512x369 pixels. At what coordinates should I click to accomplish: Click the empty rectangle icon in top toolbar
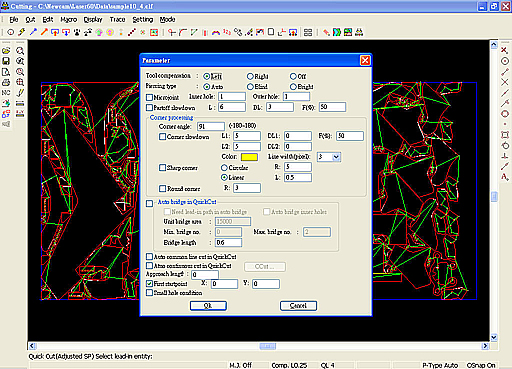271,32
